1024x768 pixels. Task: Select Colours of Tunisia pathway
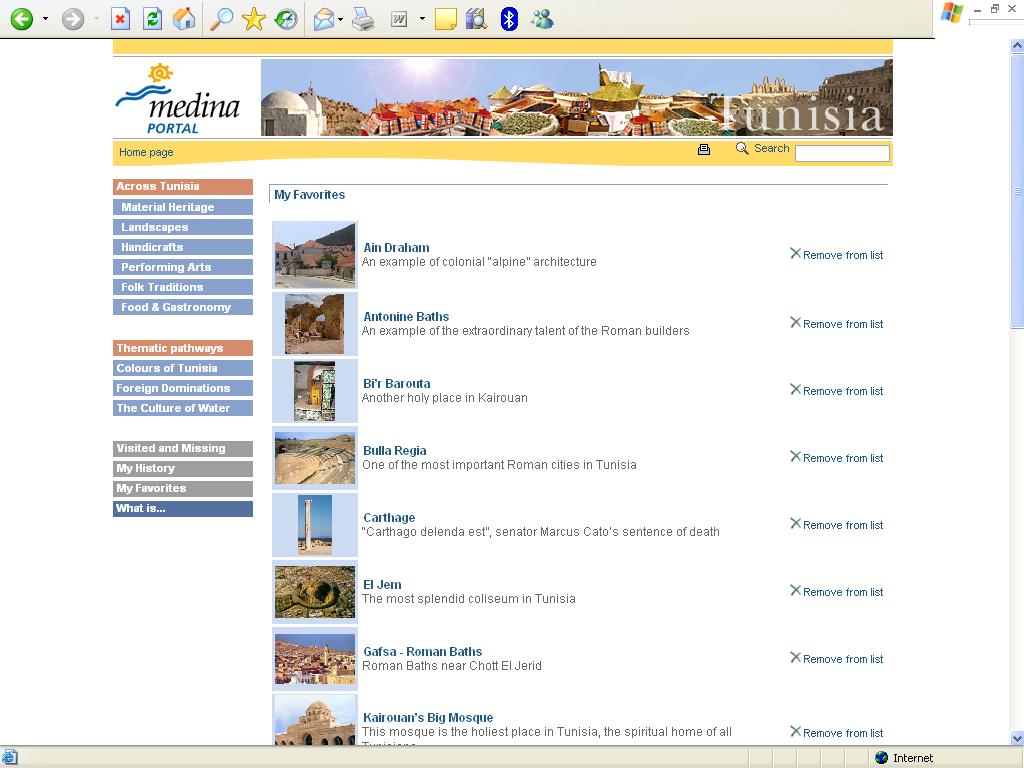[183, 368]
